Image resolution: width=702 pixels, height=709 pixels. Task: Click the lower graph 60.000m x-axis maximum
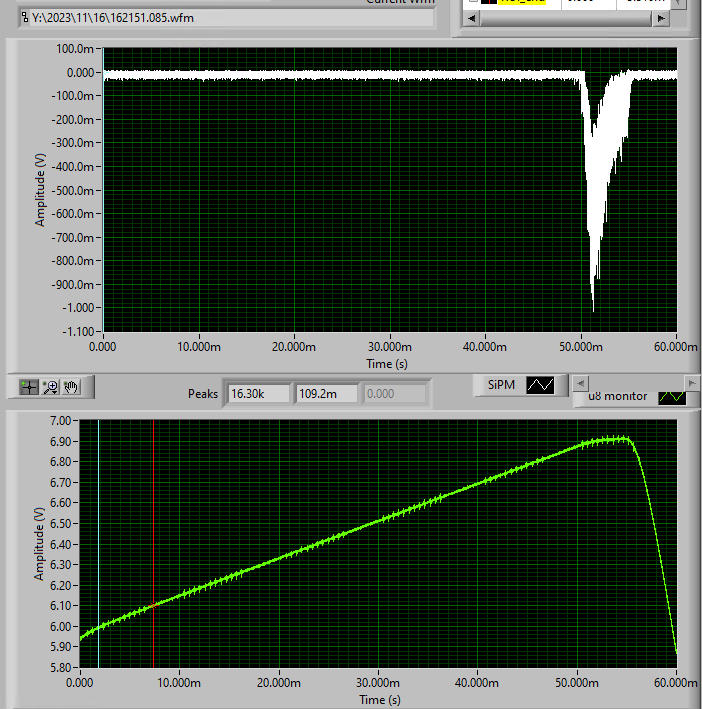(676, 683)
